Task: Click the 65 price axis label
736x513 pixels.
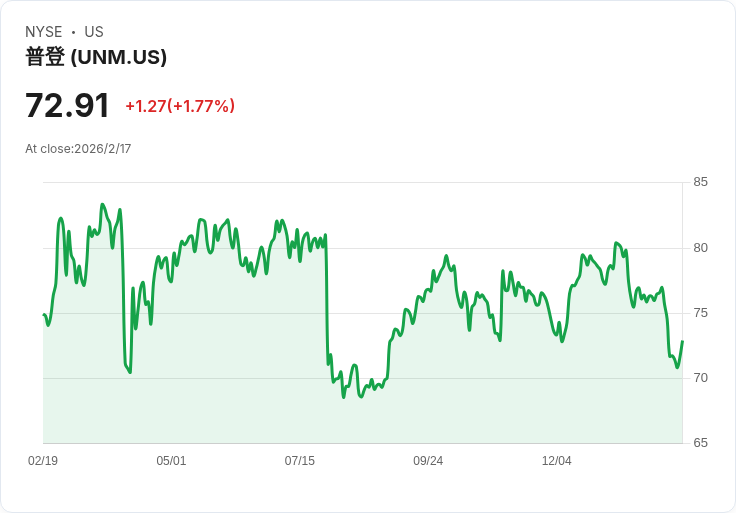Action: pos(700,443)
